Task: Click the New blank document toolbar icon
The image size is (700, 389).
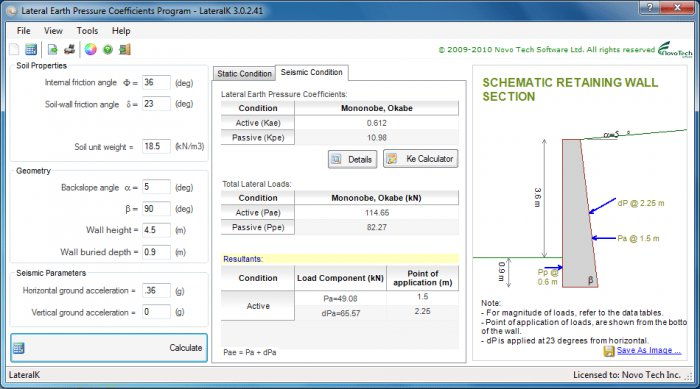Action: tap(14, 50)
